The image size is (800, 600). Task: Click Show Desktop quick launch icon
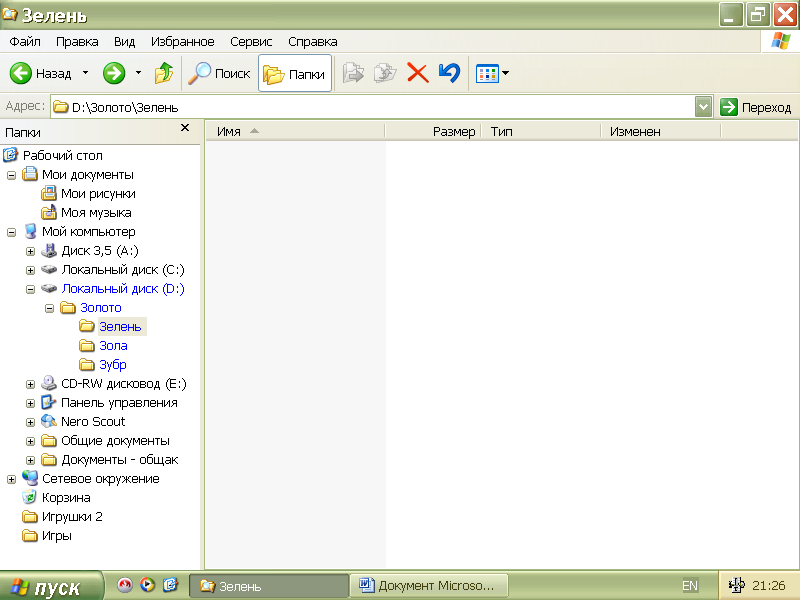[170, 585]
